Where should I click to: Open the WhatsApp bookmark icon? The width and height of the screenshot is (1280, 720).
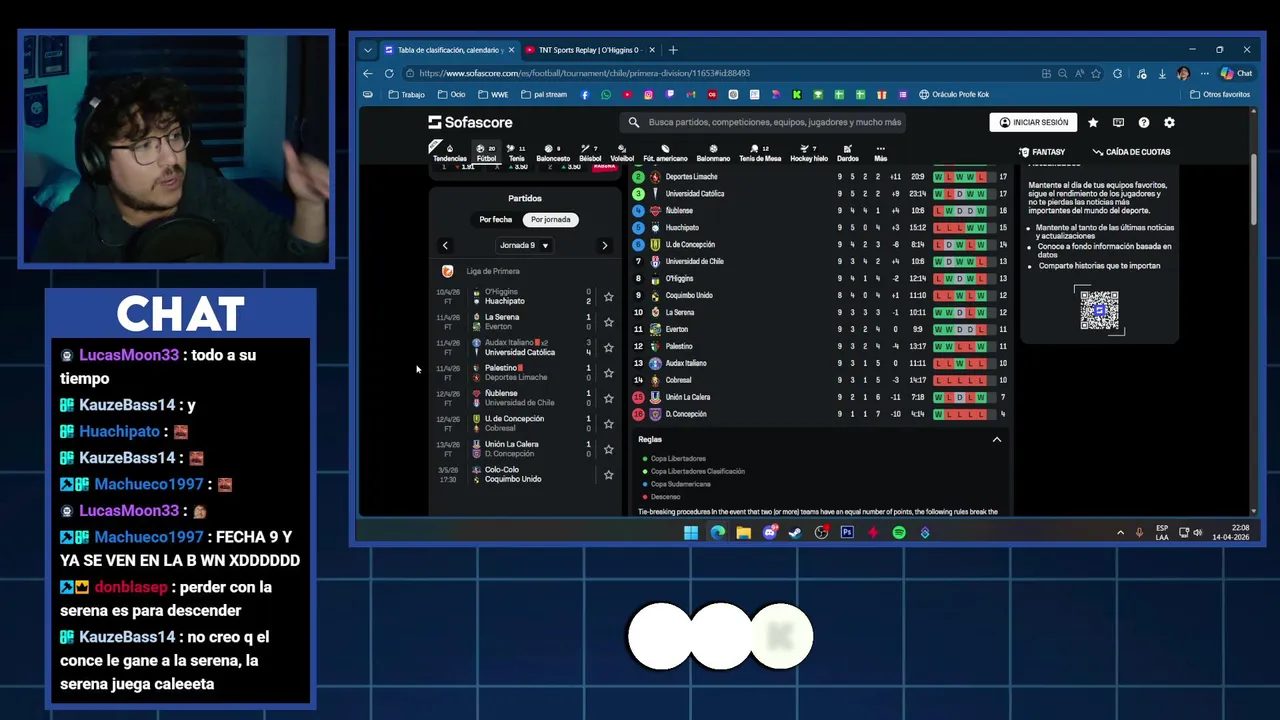(x=606, y=95)
